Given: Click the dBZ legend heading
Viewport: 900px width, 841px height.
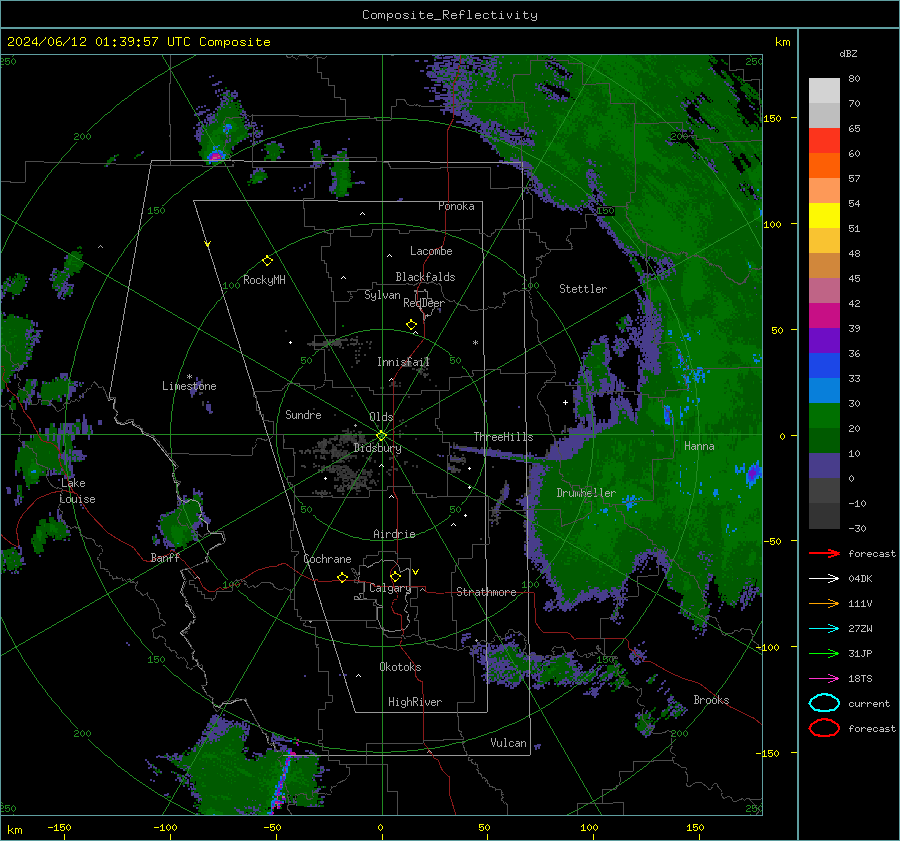Looking at the screenshot, I should pyautogui.click(x=848, y=53).
